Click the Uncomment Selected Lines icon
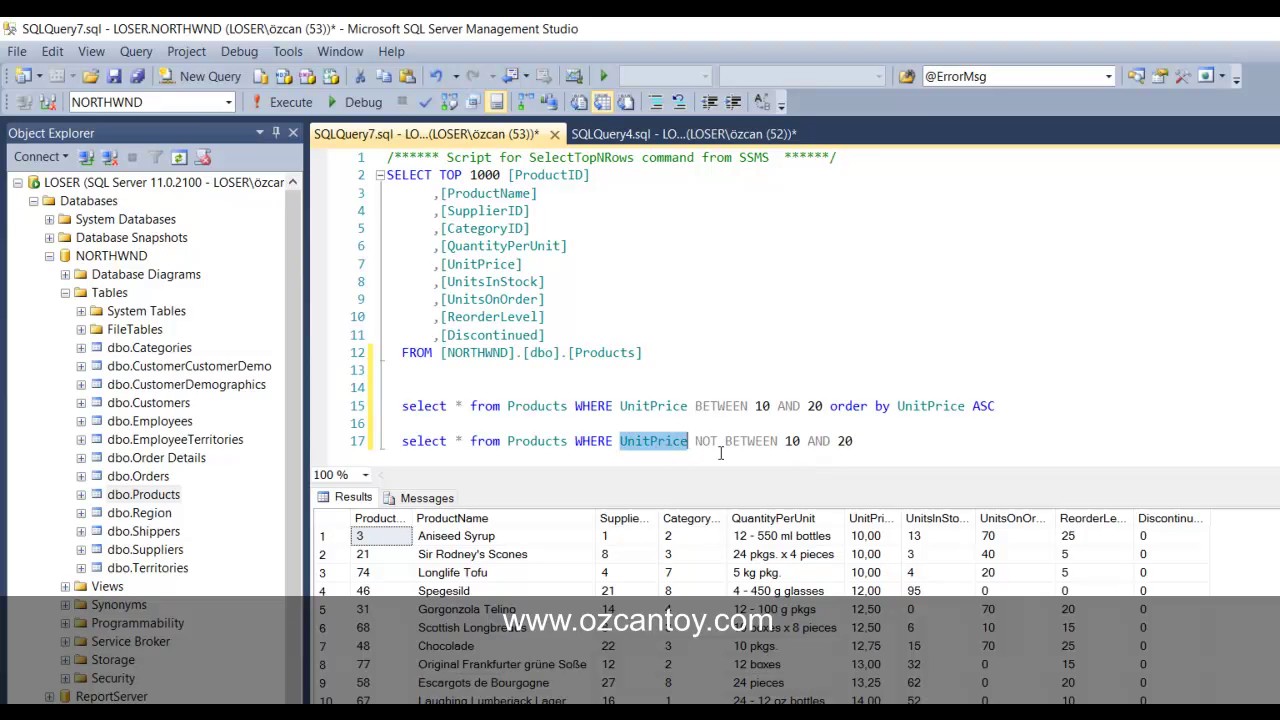Image resolution: width=1280 pixels, height=720 pixels. pos(679,102)
